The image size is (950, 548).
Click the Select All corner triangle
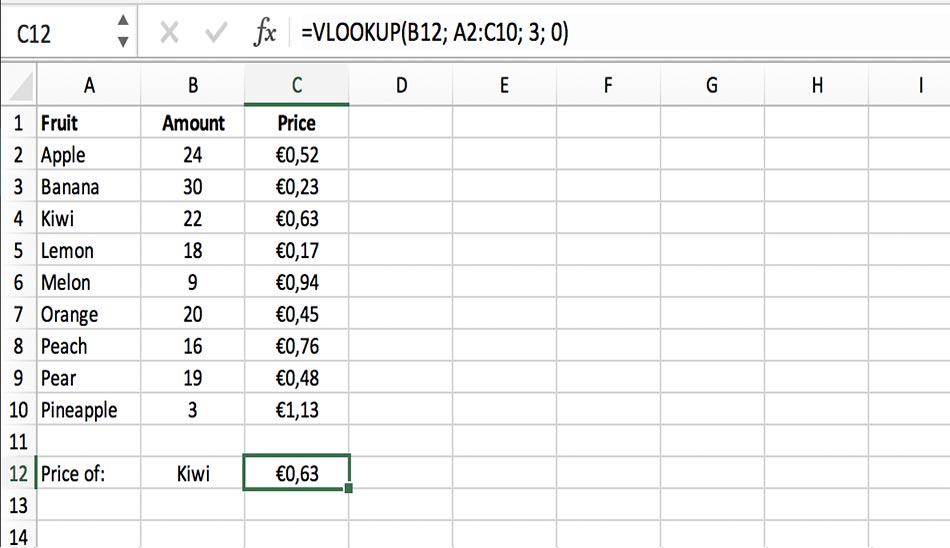[x=19, y=85]
